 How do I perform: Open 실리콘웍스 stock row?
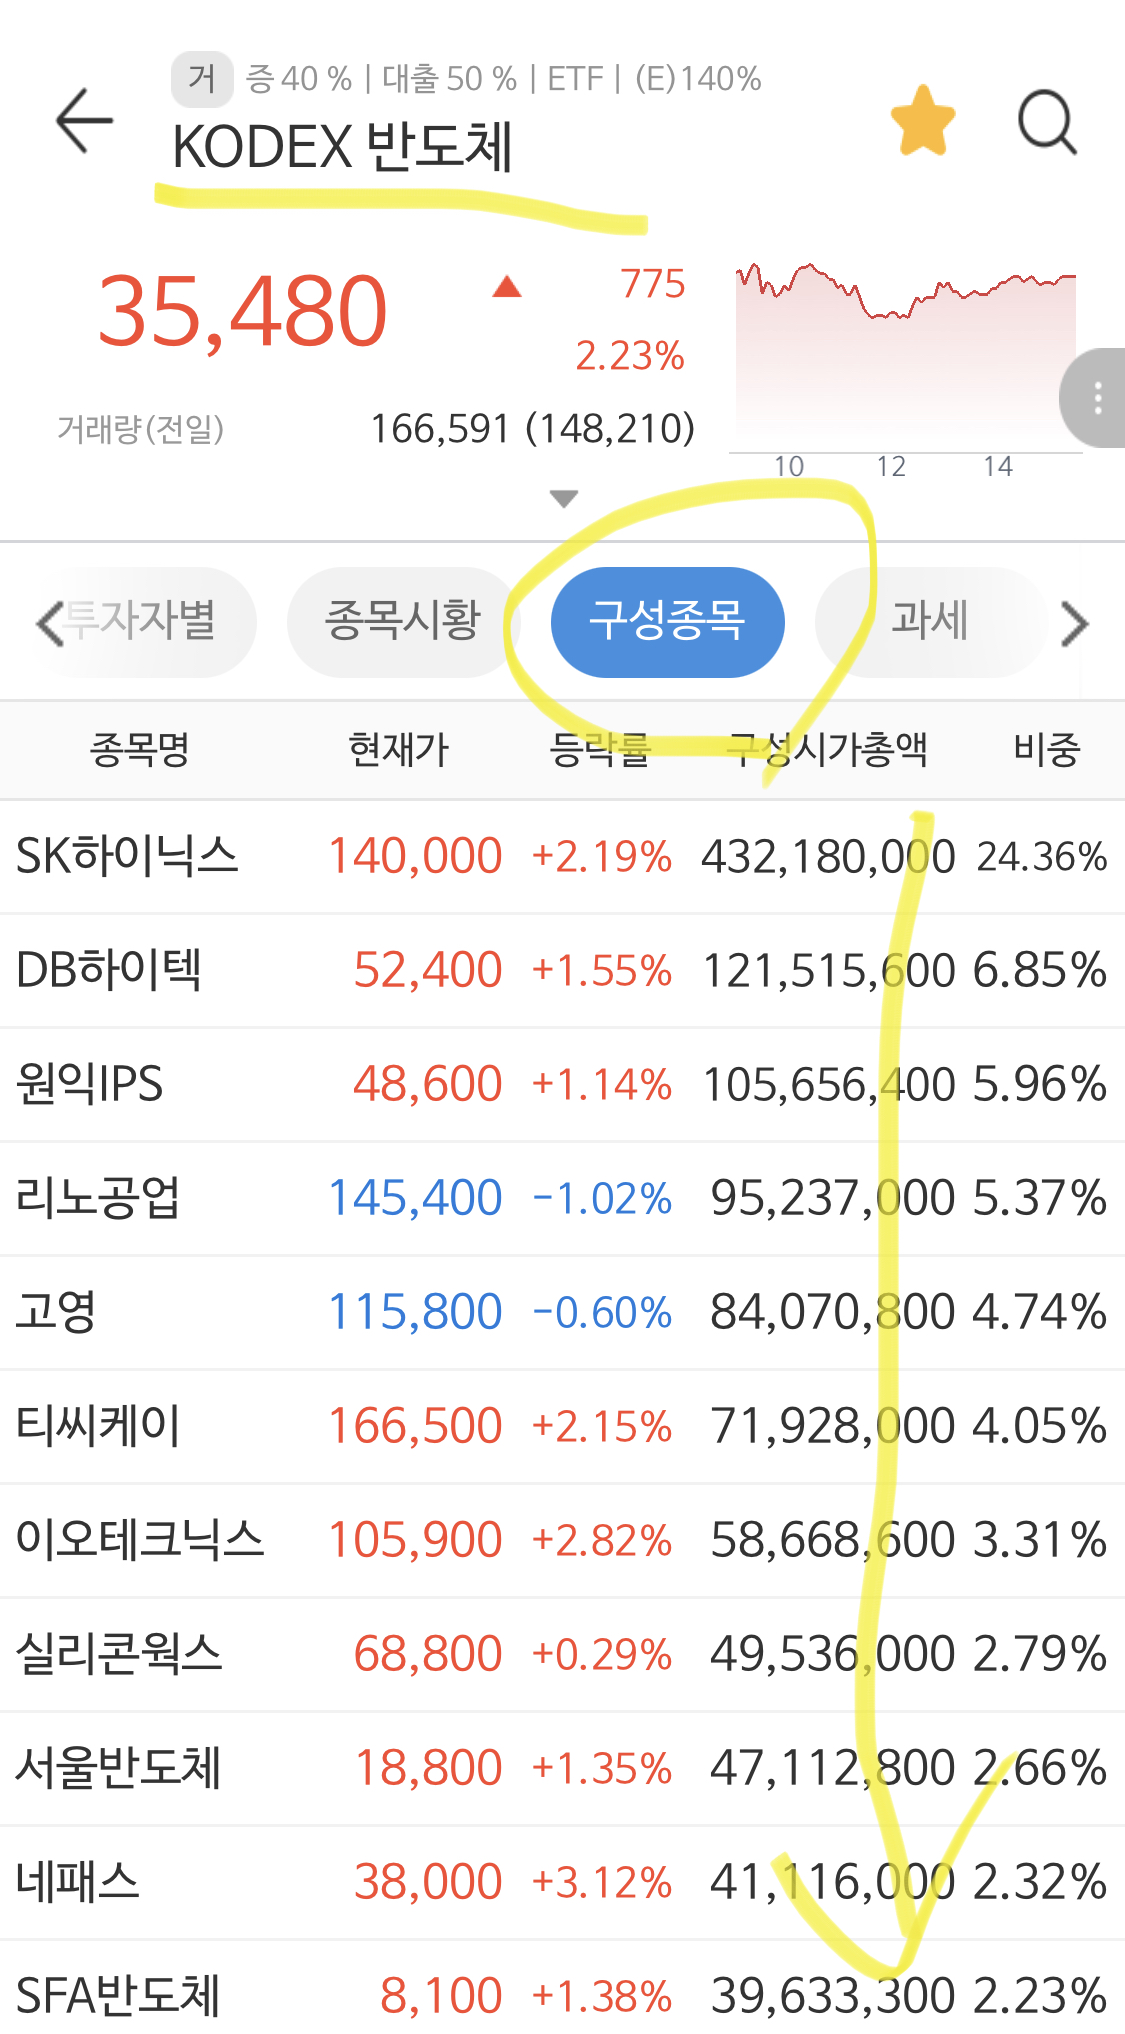click(x=562, y=1655)
